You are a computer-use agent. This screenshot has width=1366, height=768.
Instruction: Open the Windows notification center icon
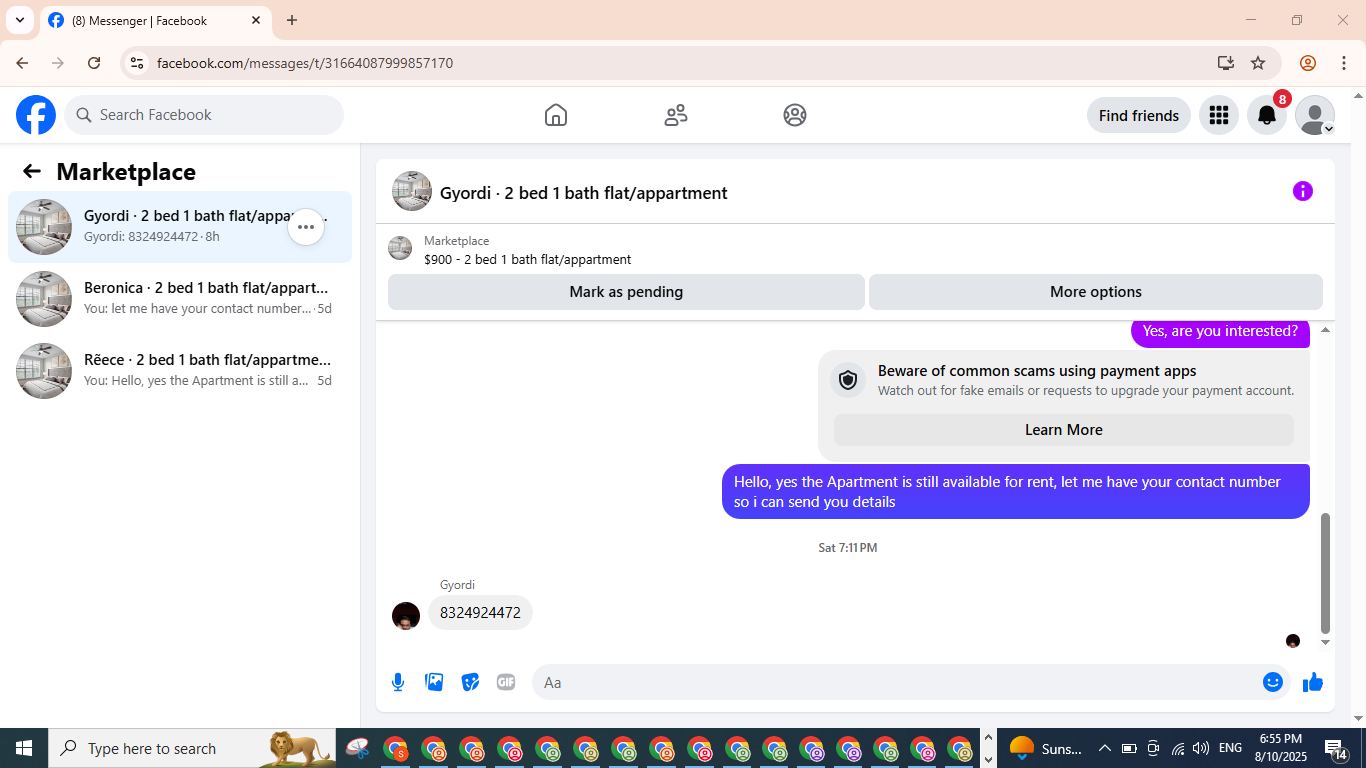click(1335, 748)
